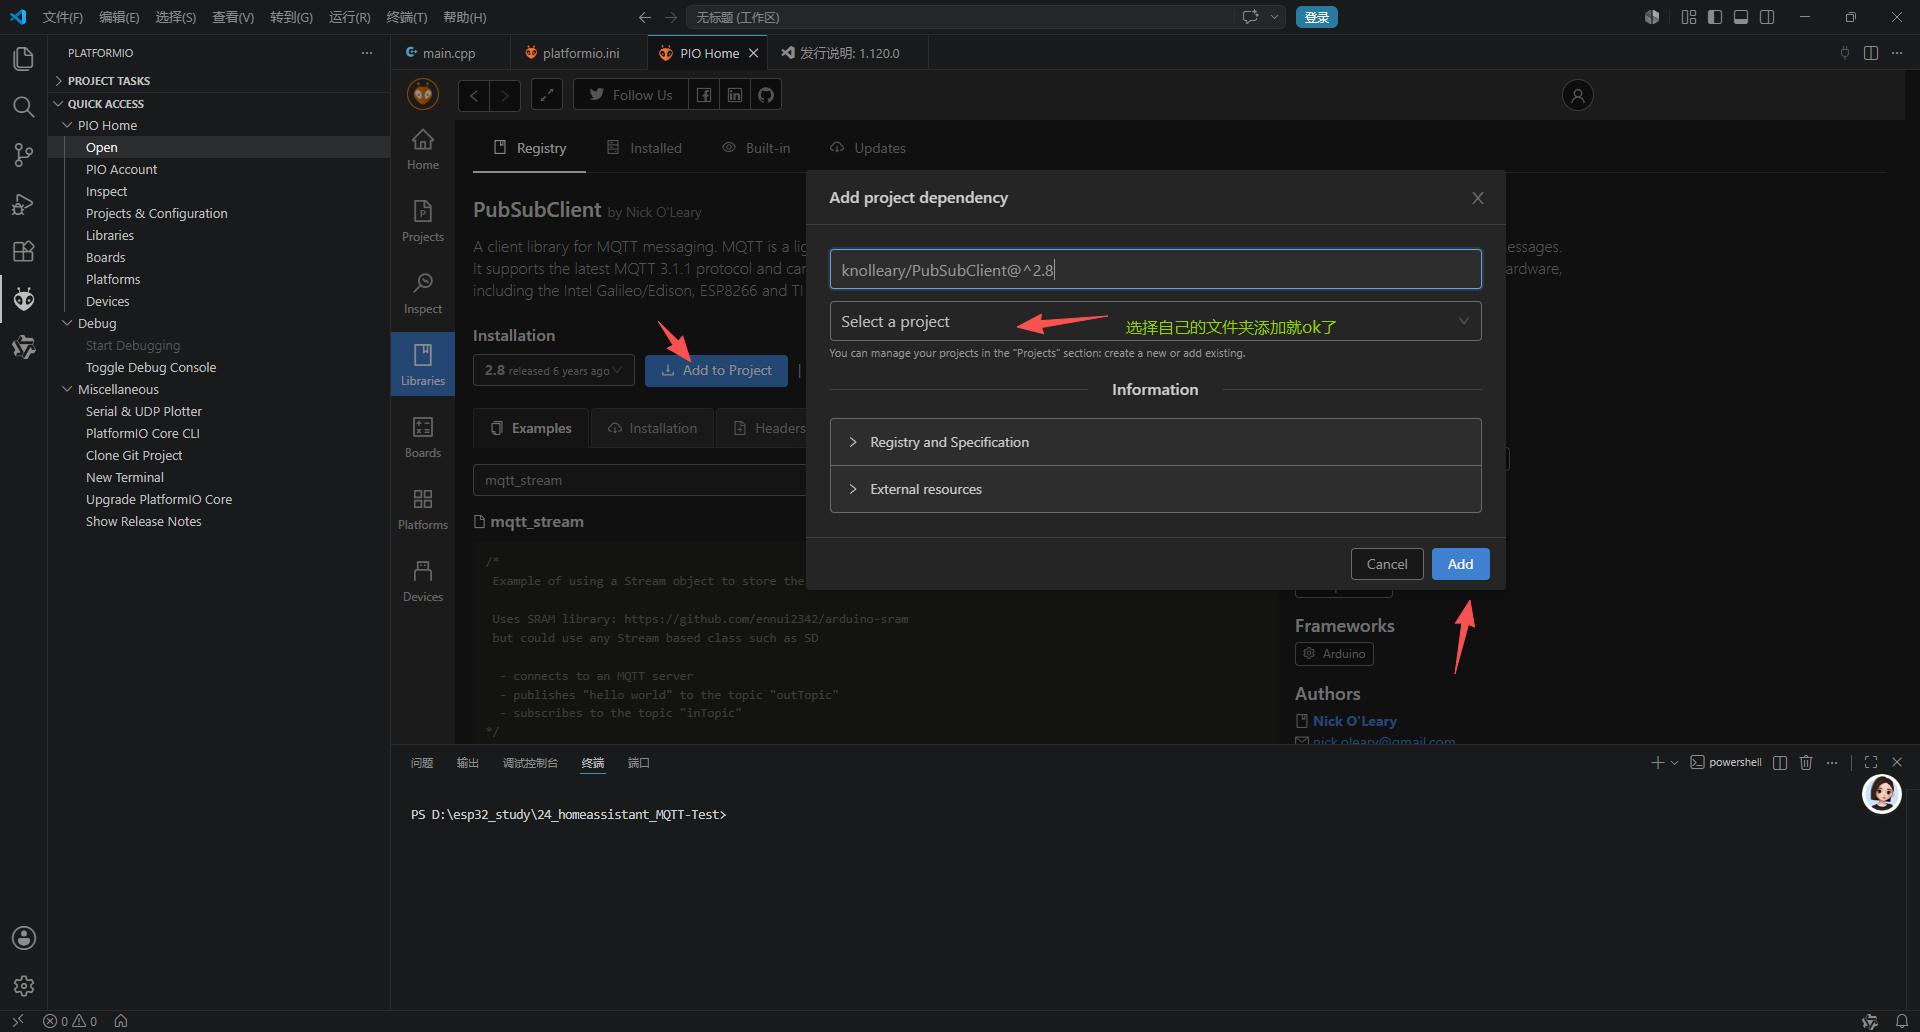This screenshot has height=1032, width=1920.
Task: Go to PIO Home page icon
Action: tap(423, 150)
